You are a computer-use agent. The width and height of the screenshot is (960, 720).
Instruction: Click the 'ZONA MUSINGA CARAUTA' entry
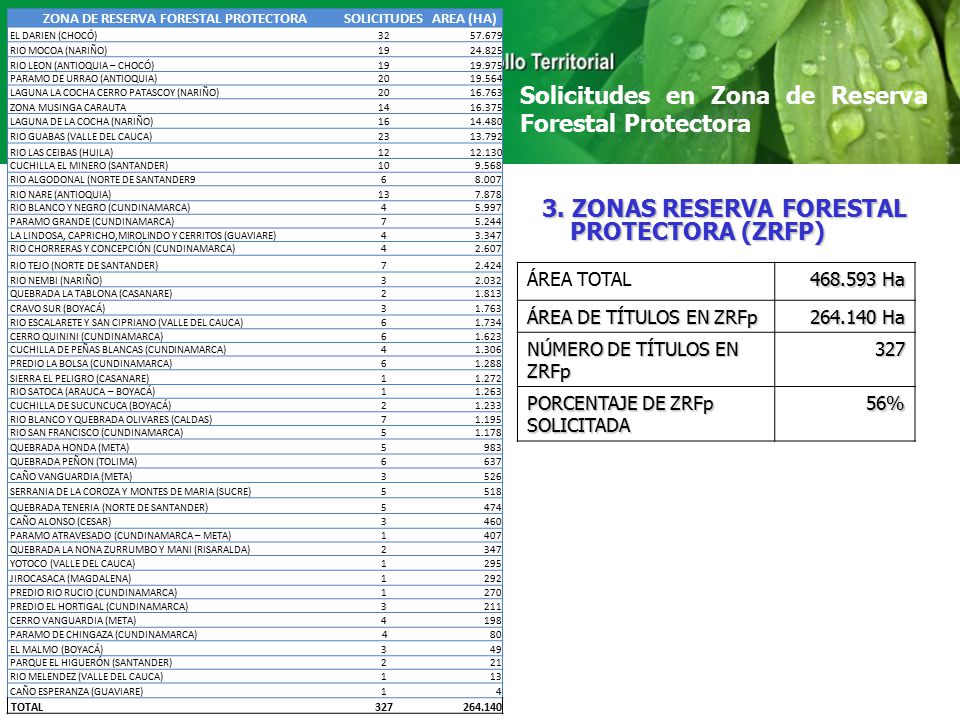coord(68,107)
